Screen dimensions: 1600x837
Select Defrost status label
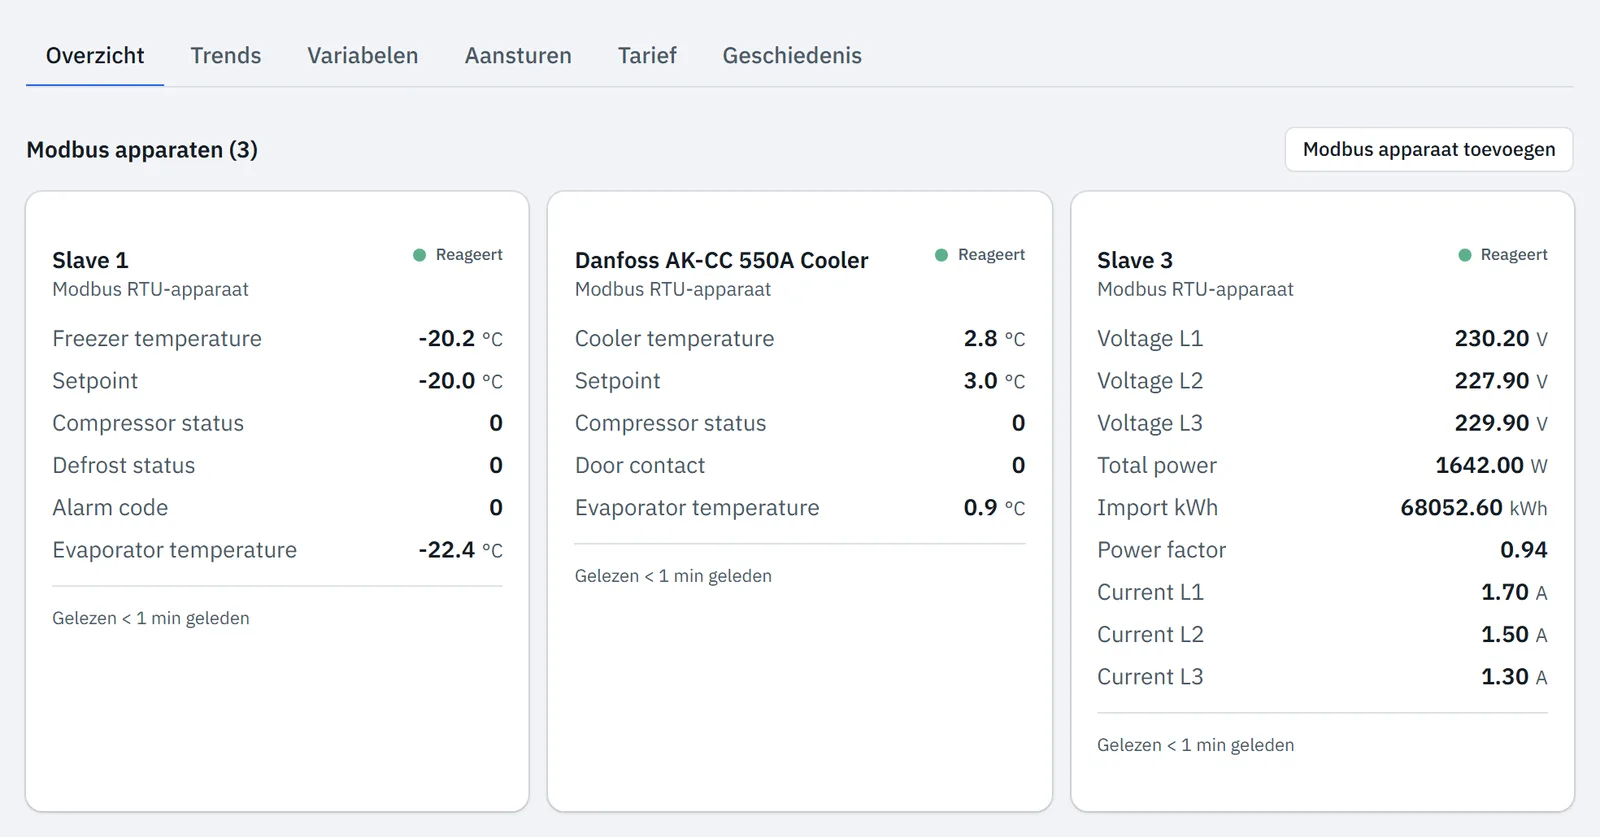click(x=124, y=466)
